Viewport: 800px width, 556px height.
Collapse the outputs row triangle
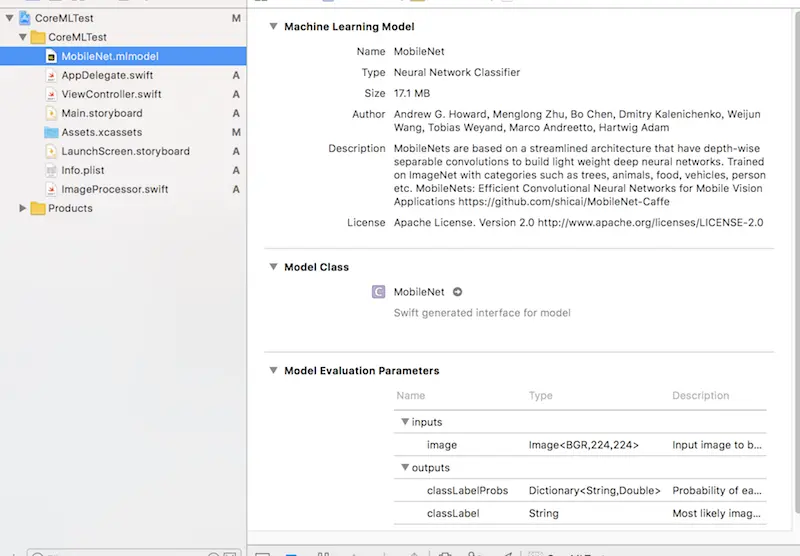(x=405, y=467)
